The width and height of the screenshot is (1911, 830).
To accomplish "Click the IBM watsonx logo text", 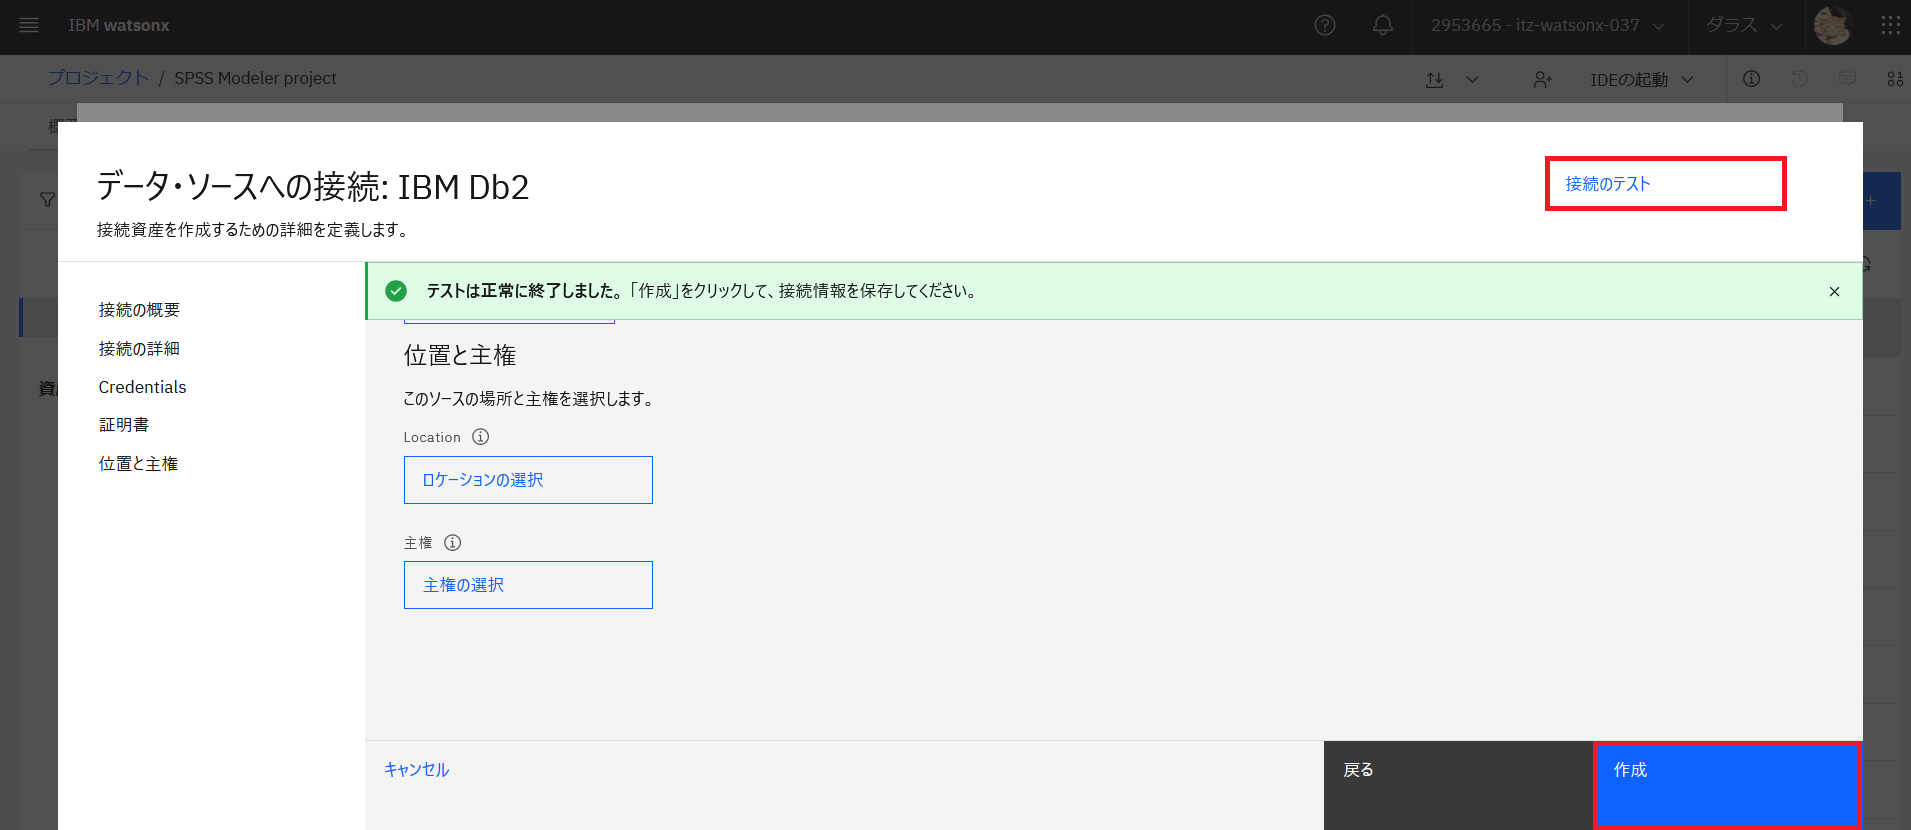I will click(x=119, y=25).
